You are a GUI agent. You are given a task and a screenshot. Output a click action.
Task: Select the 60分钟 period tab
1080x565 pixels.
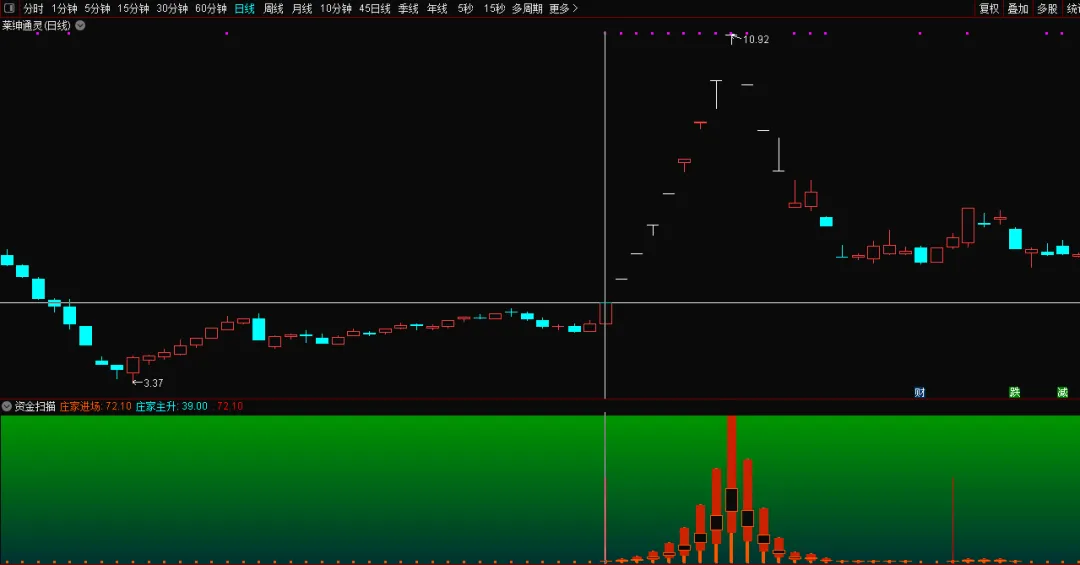point(210,9)
